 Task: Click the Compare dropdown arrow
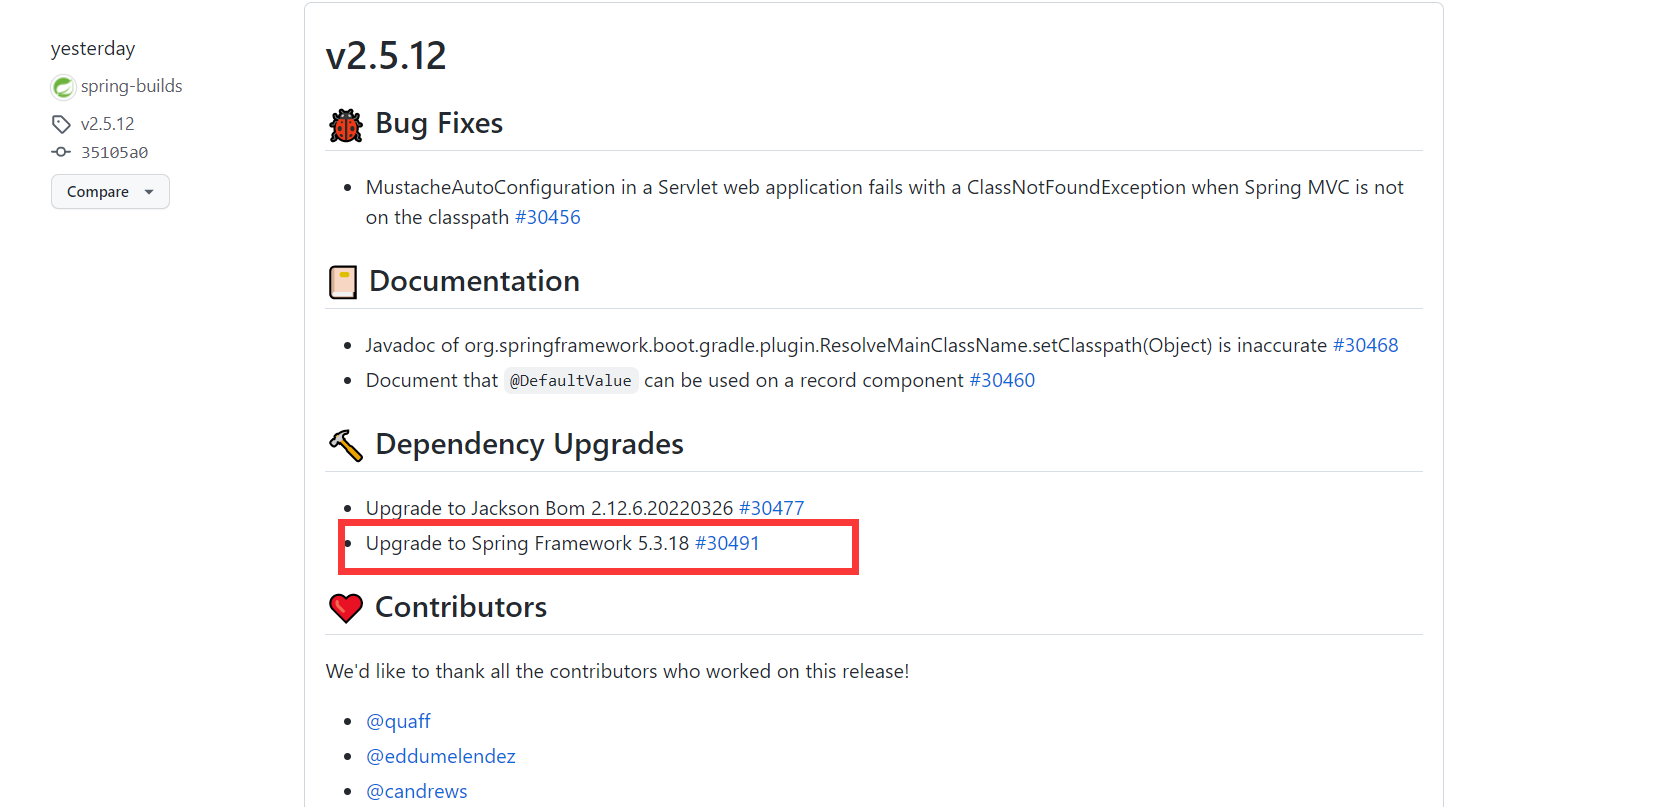pos(149,192)
